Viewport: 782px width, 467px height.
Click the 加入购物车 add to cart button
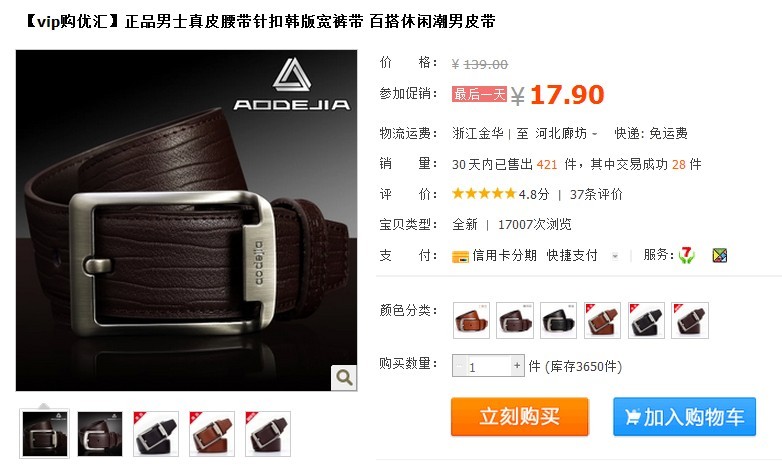[684, 417]
